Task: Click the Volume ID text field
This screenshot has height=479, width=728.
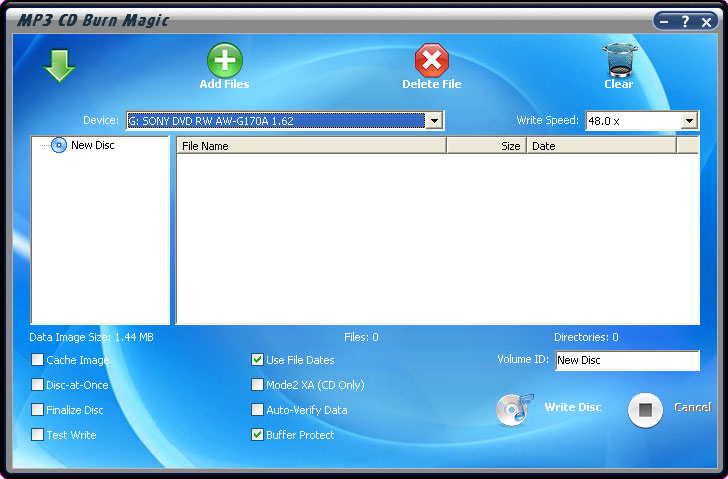Action: tap(627, 360)
